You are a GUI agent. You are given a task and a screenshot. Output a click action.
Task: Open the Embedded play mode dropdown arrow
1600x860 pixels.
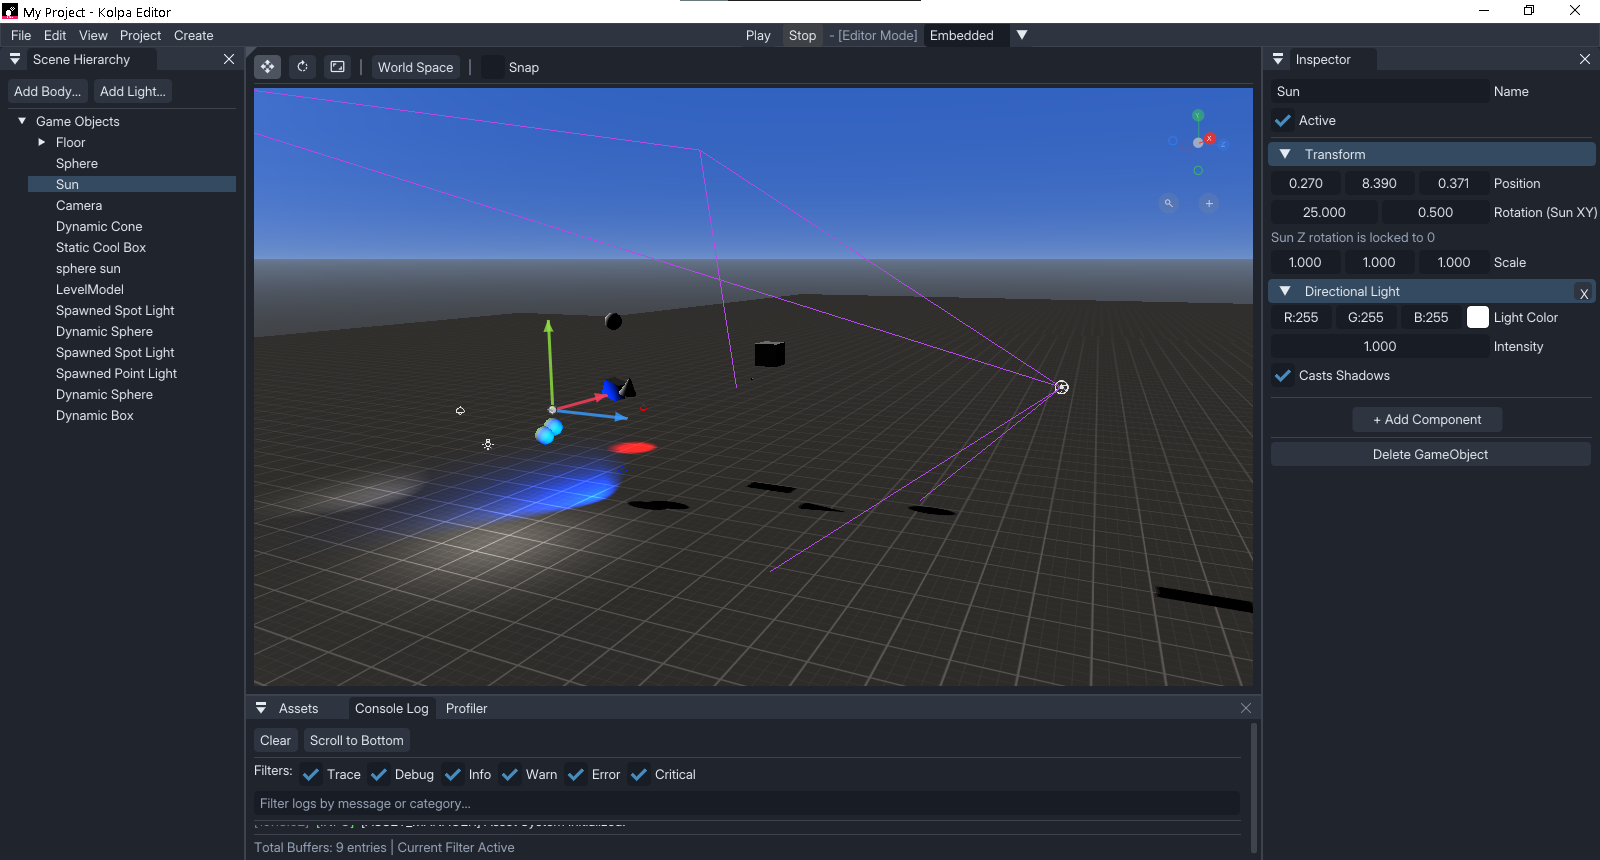click(x=1022, y=35)
